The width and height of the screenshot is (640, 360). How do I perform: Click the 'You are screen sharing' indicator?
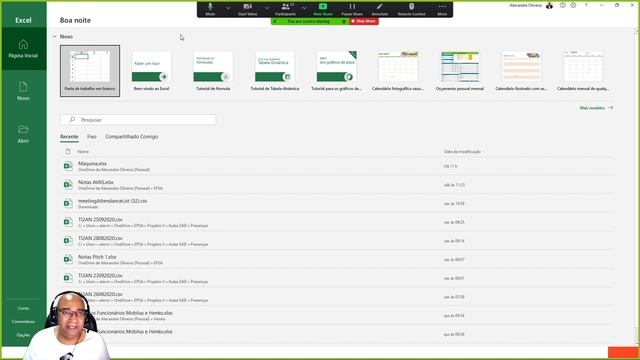(x=310, y=21)
